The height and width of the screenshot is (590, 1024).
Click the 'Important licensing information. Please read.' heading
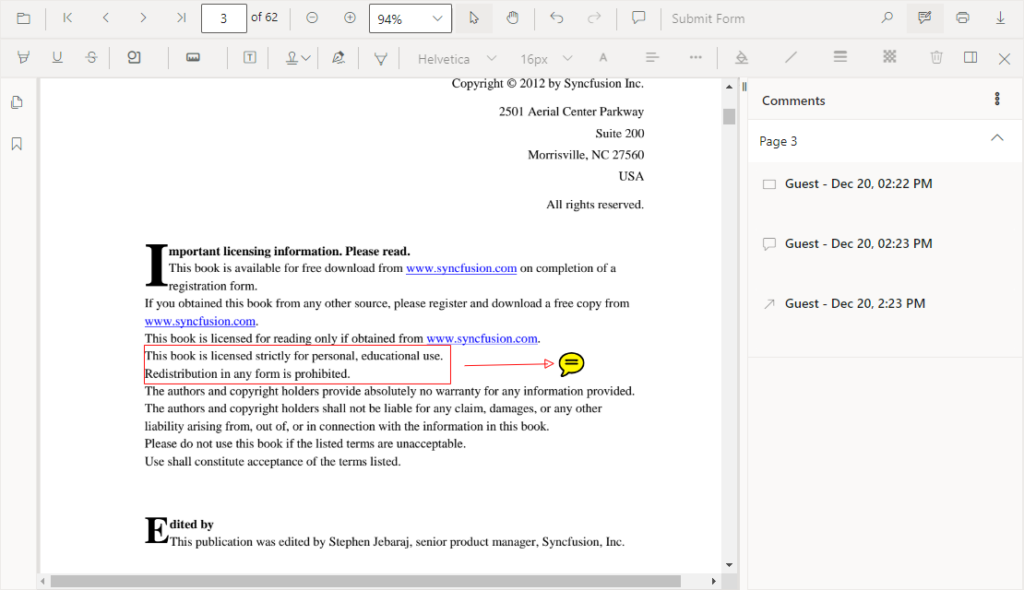click(x=289, y=251)
